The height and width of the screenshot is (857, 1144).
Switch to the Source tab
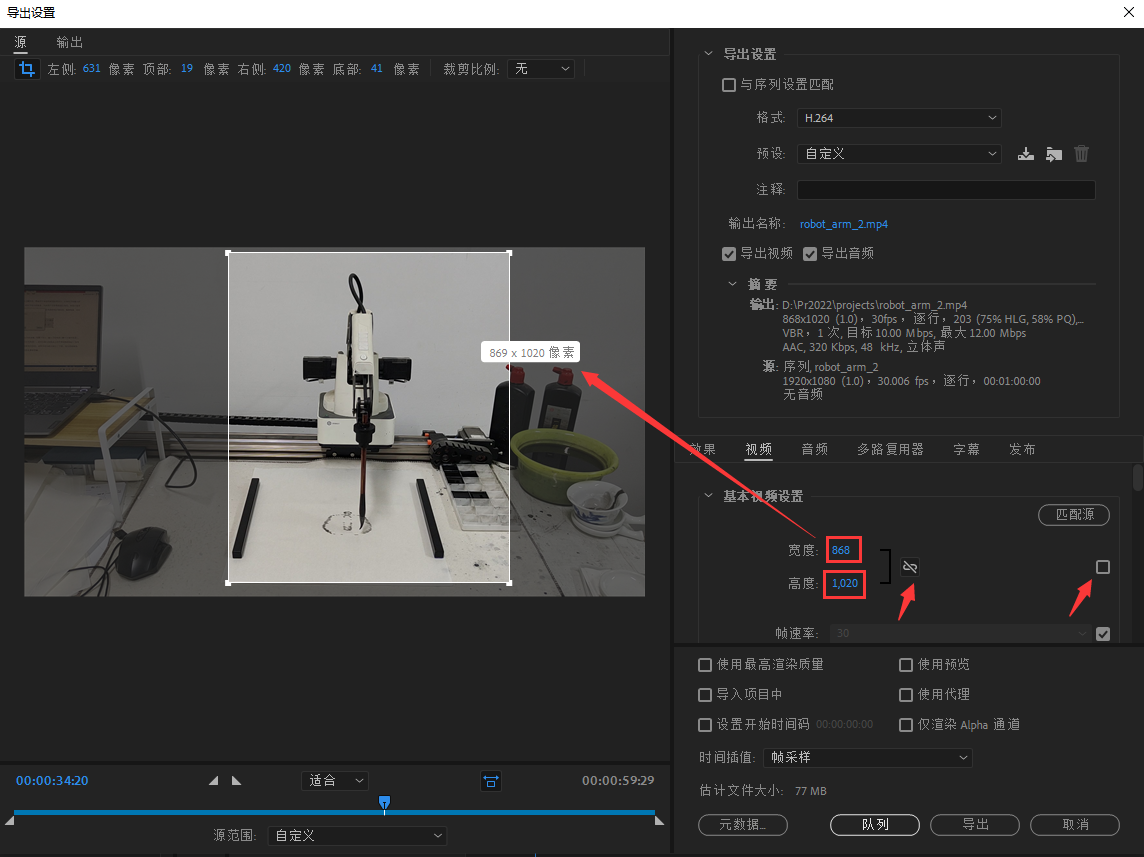[x=20, y=42]
